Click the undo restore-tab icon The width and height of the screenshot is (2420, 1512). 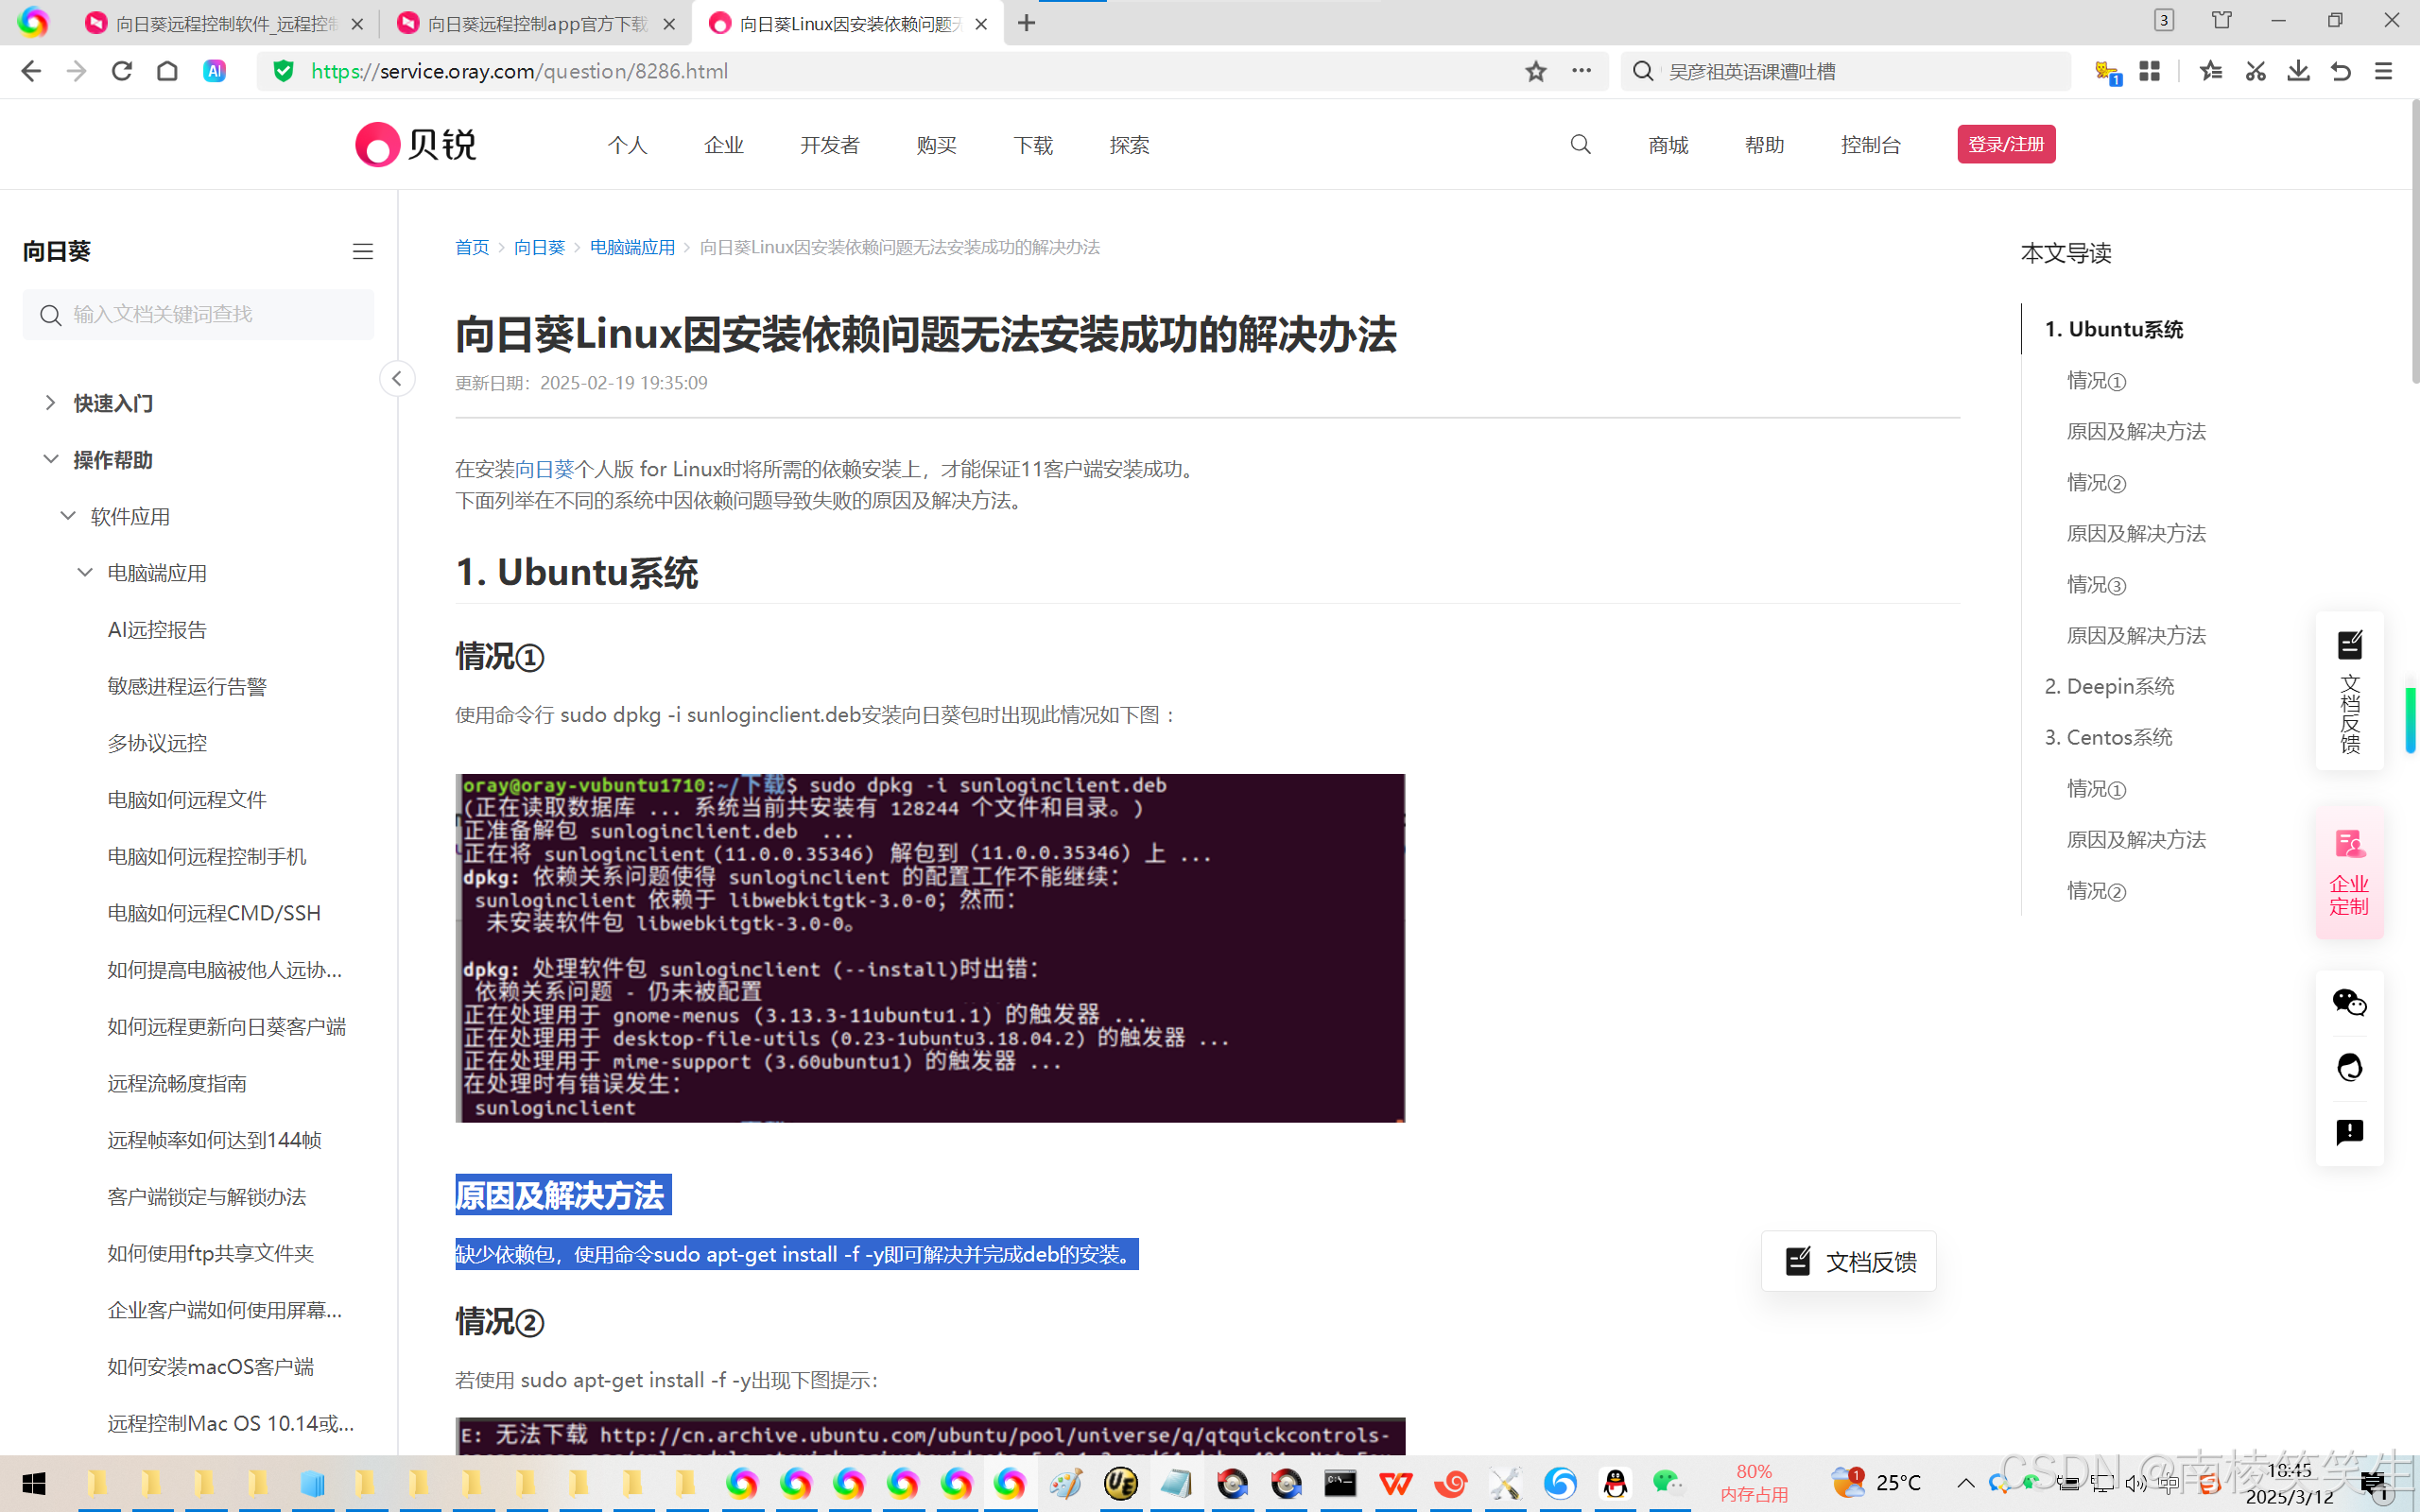(2341, 71)
